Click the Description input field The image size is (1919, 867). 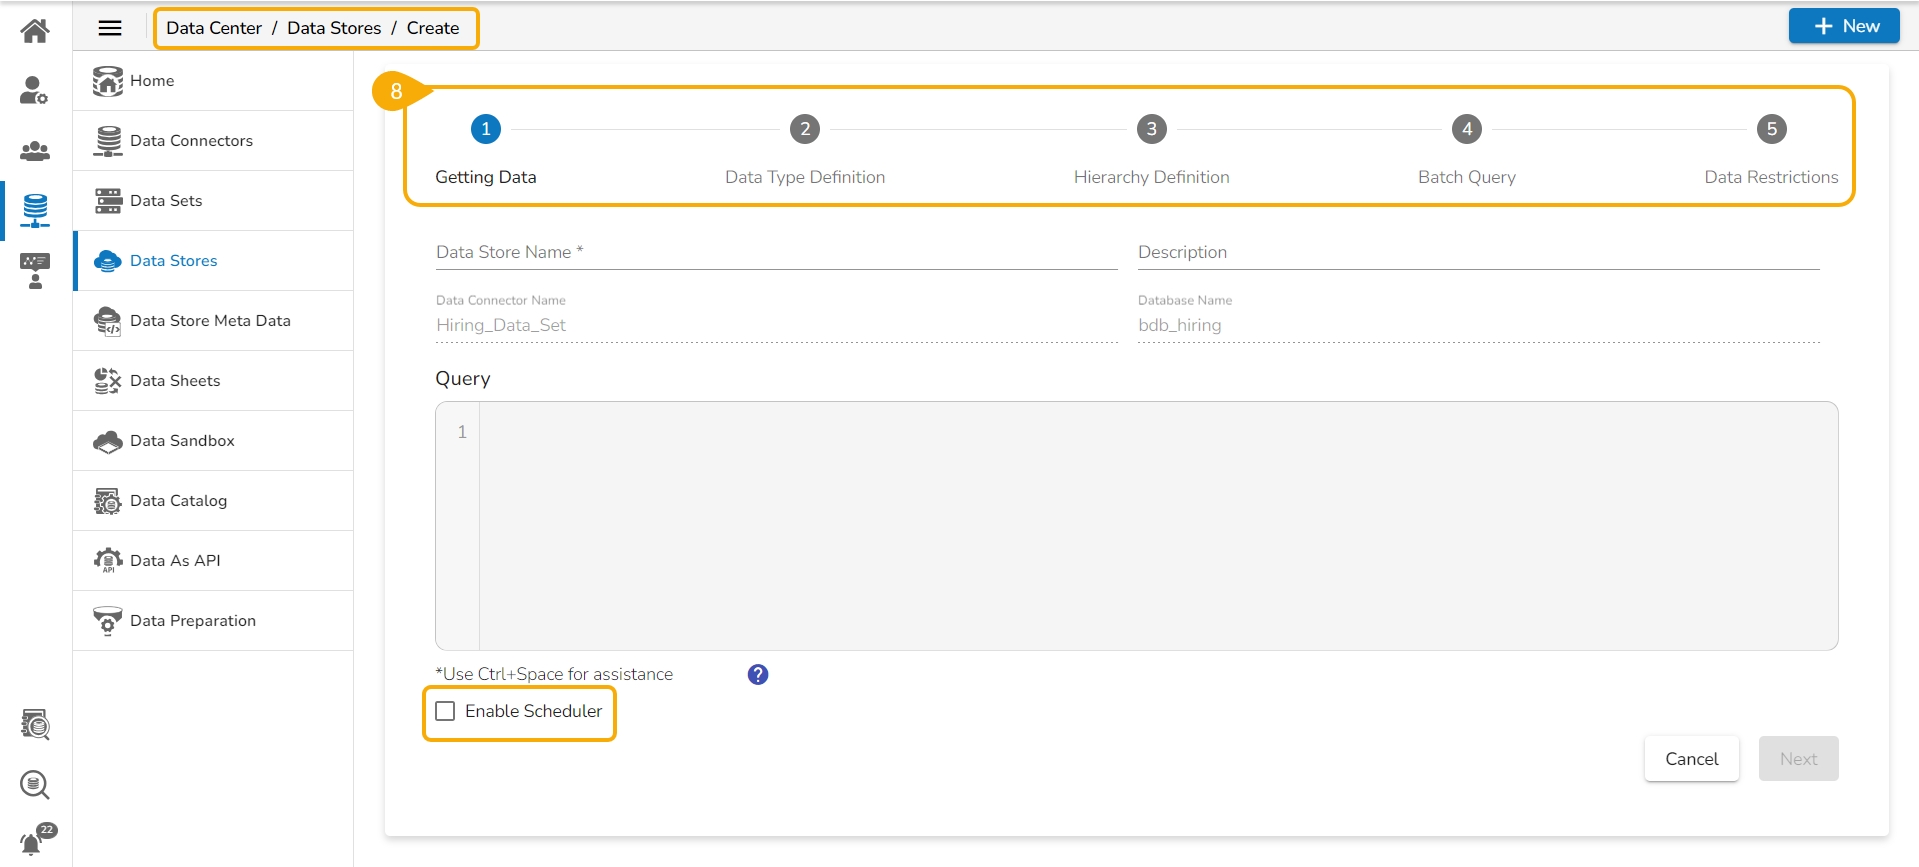(x=1478, y=253)
